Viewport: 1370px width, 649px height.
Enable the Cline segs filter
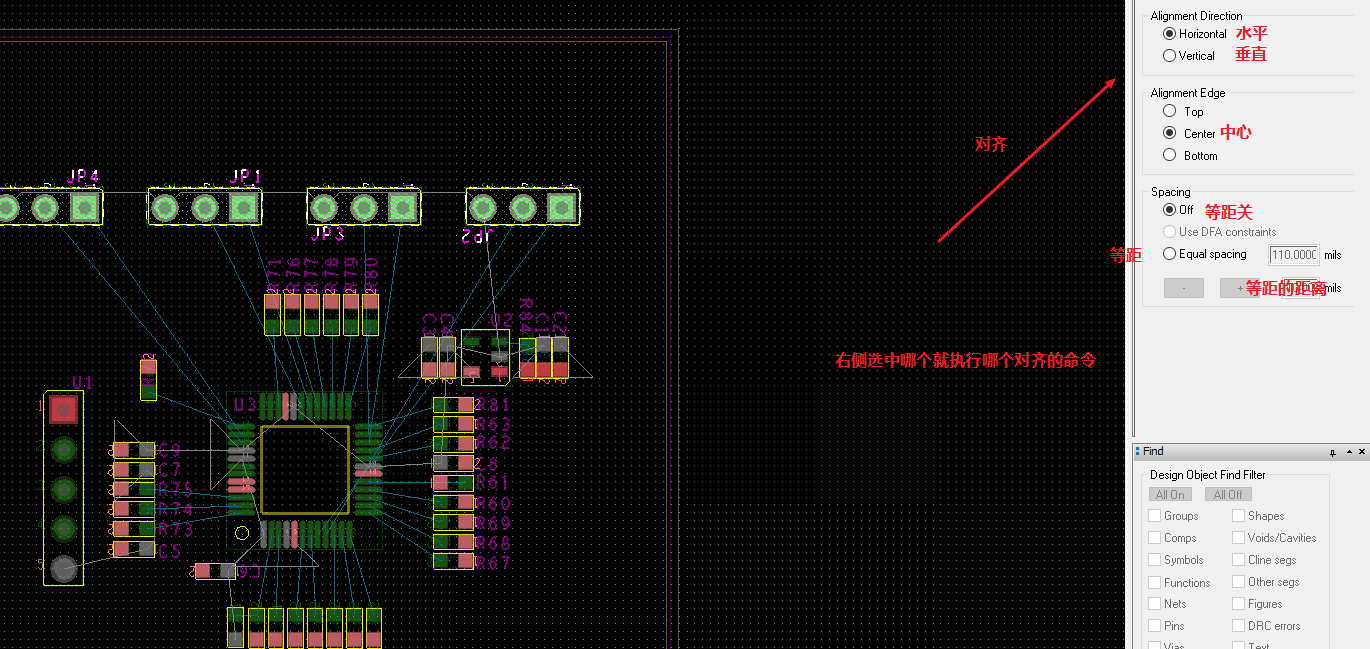1238,559
